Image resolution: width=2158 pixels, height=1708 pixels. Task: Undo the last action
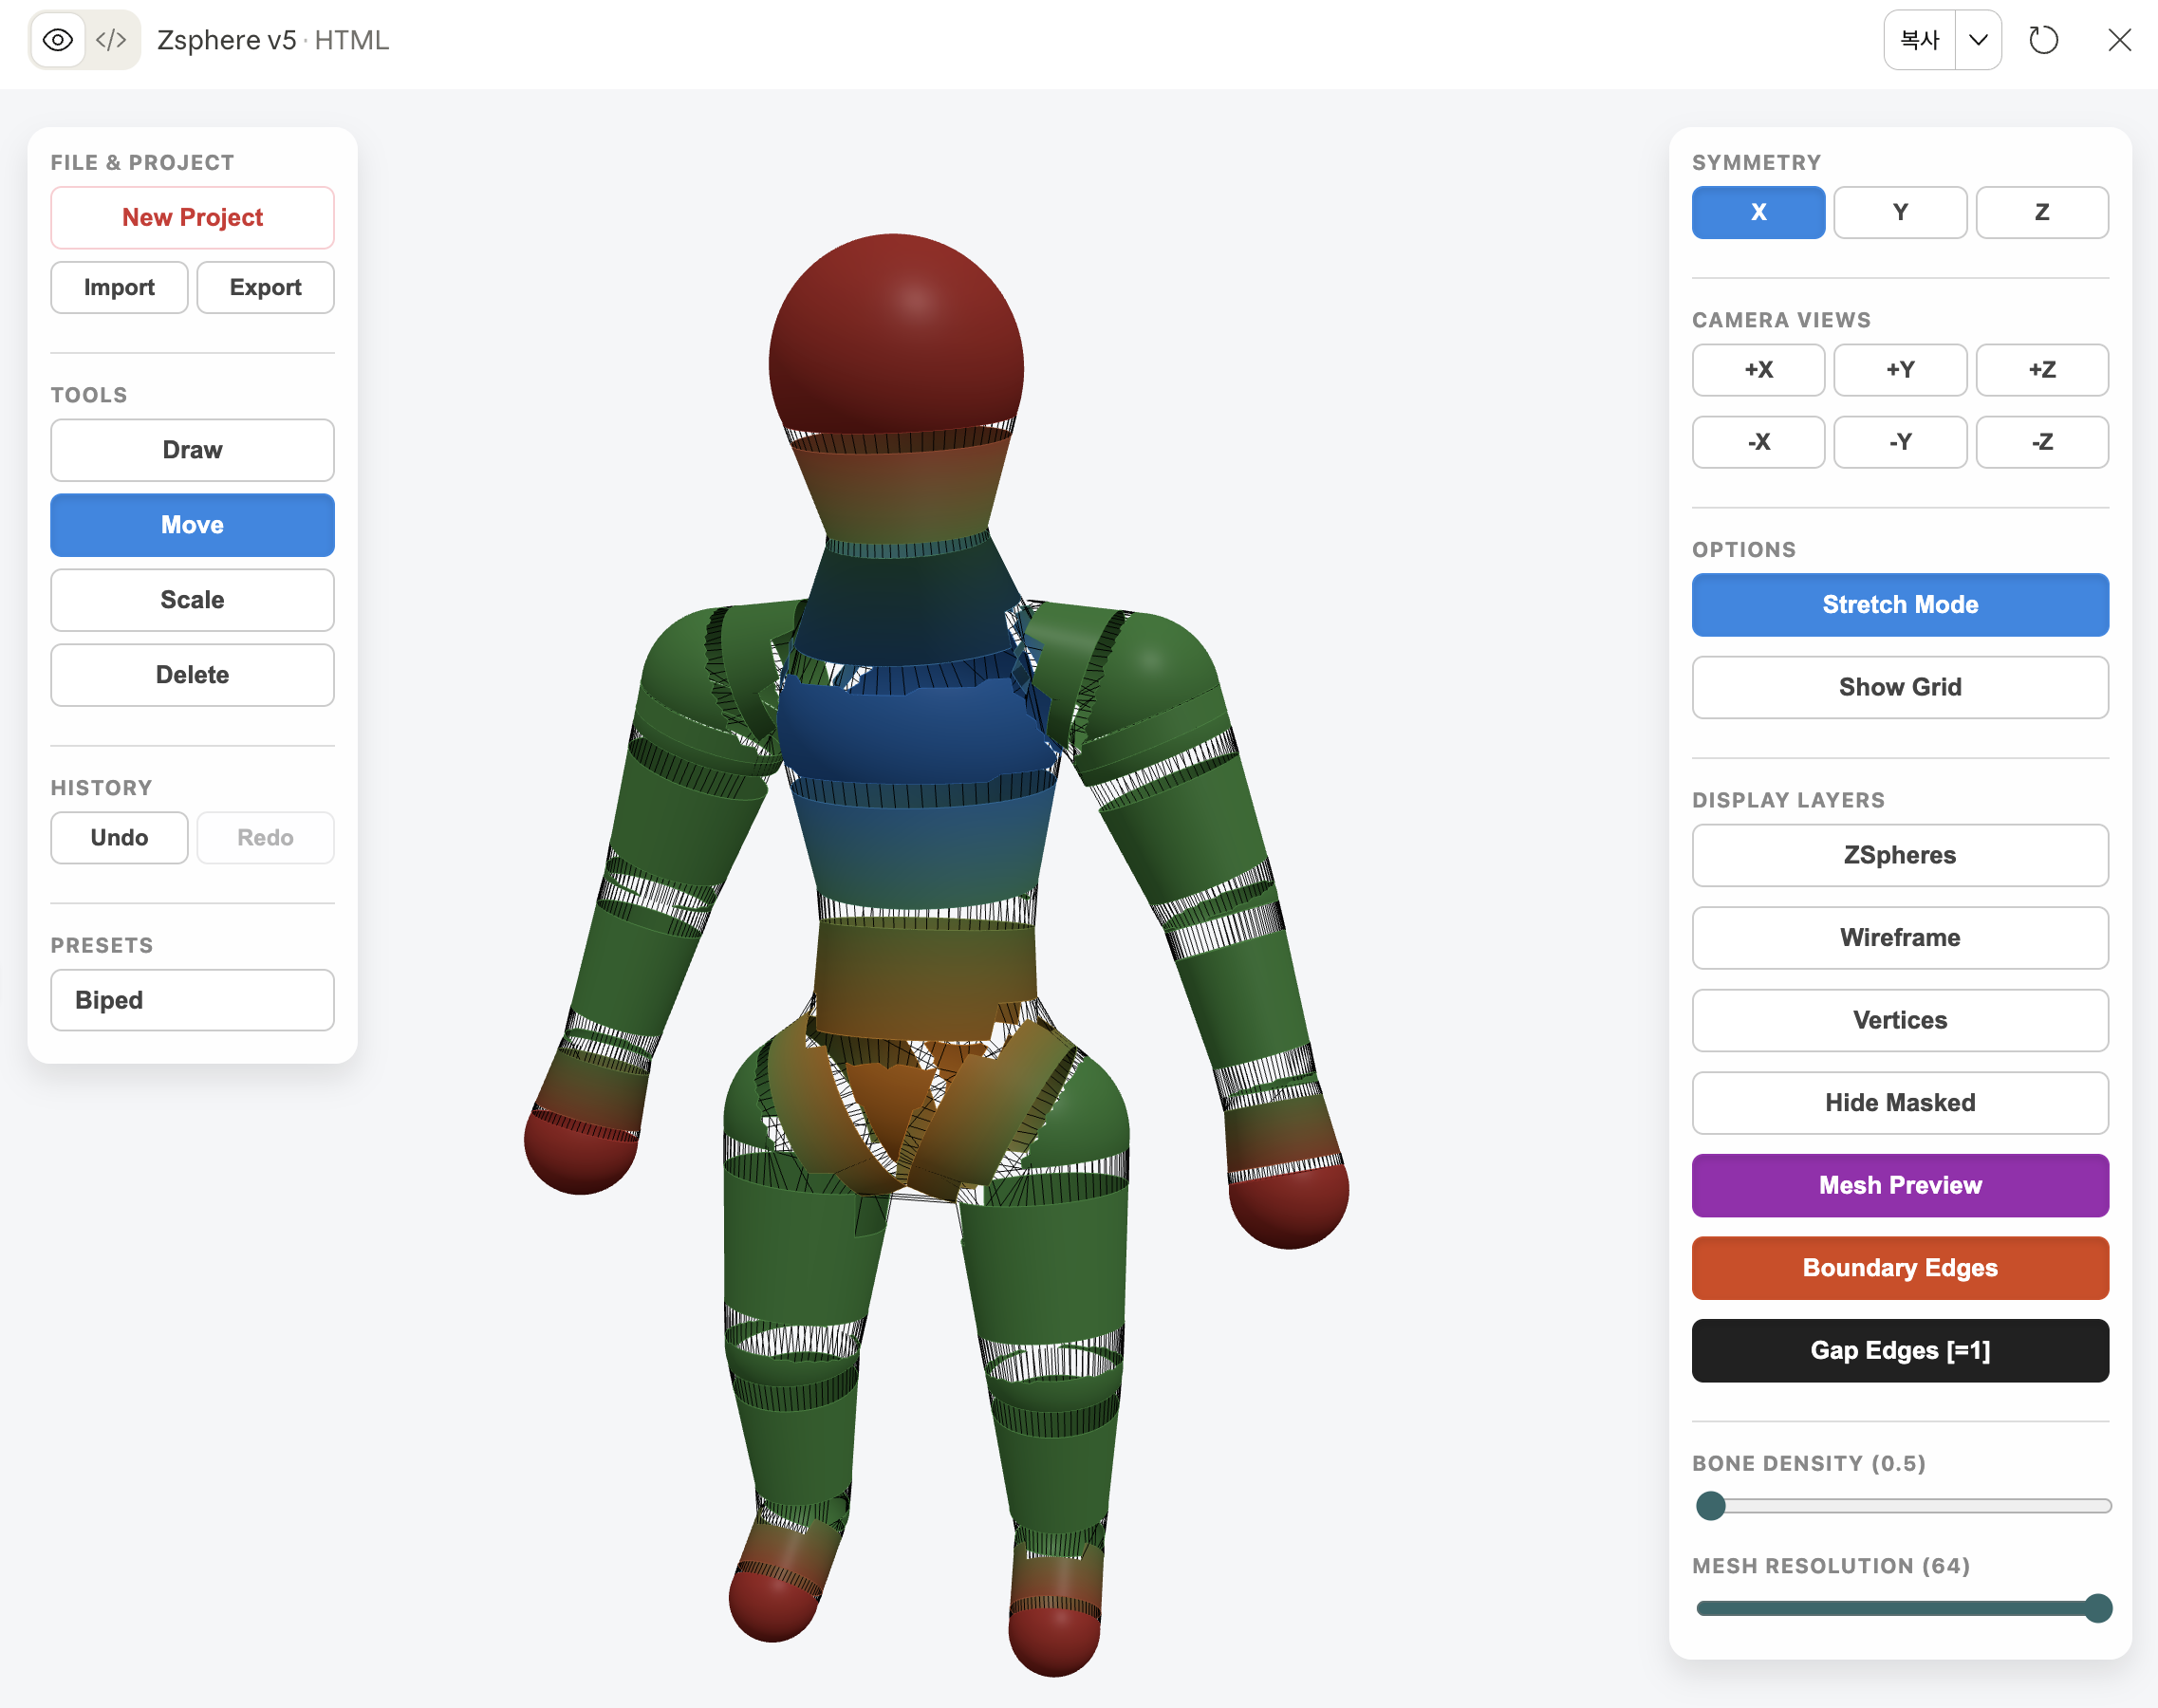pos(118,837)
